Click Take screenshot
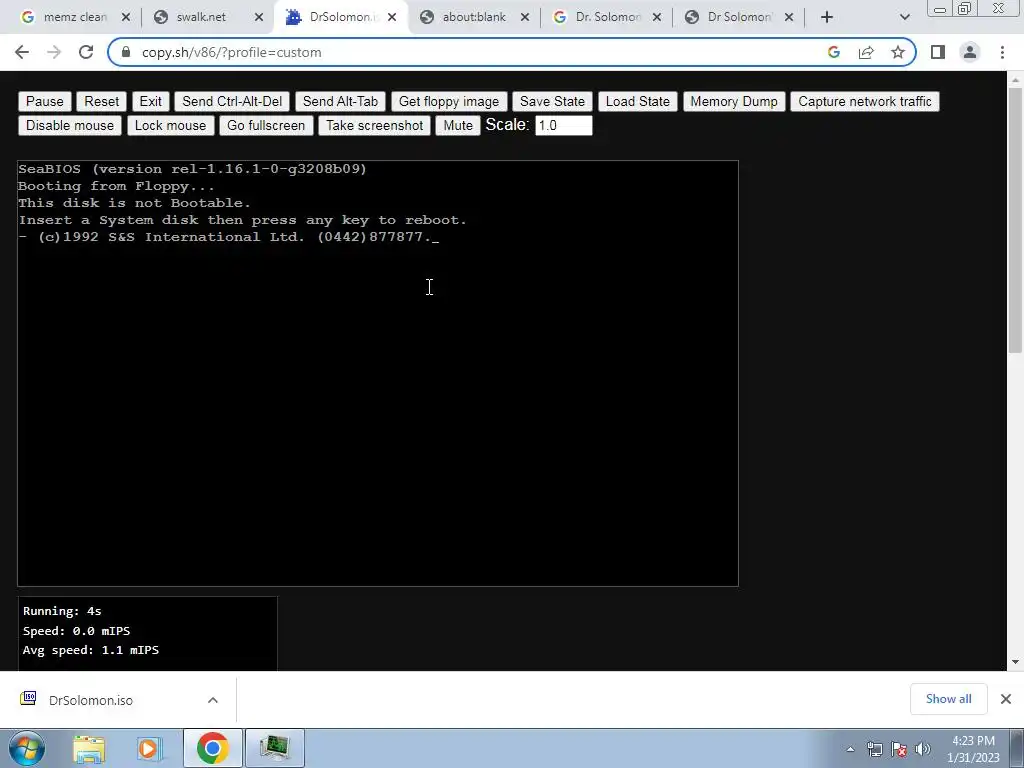Screen dimensions: 1024x768 (374, 125)
